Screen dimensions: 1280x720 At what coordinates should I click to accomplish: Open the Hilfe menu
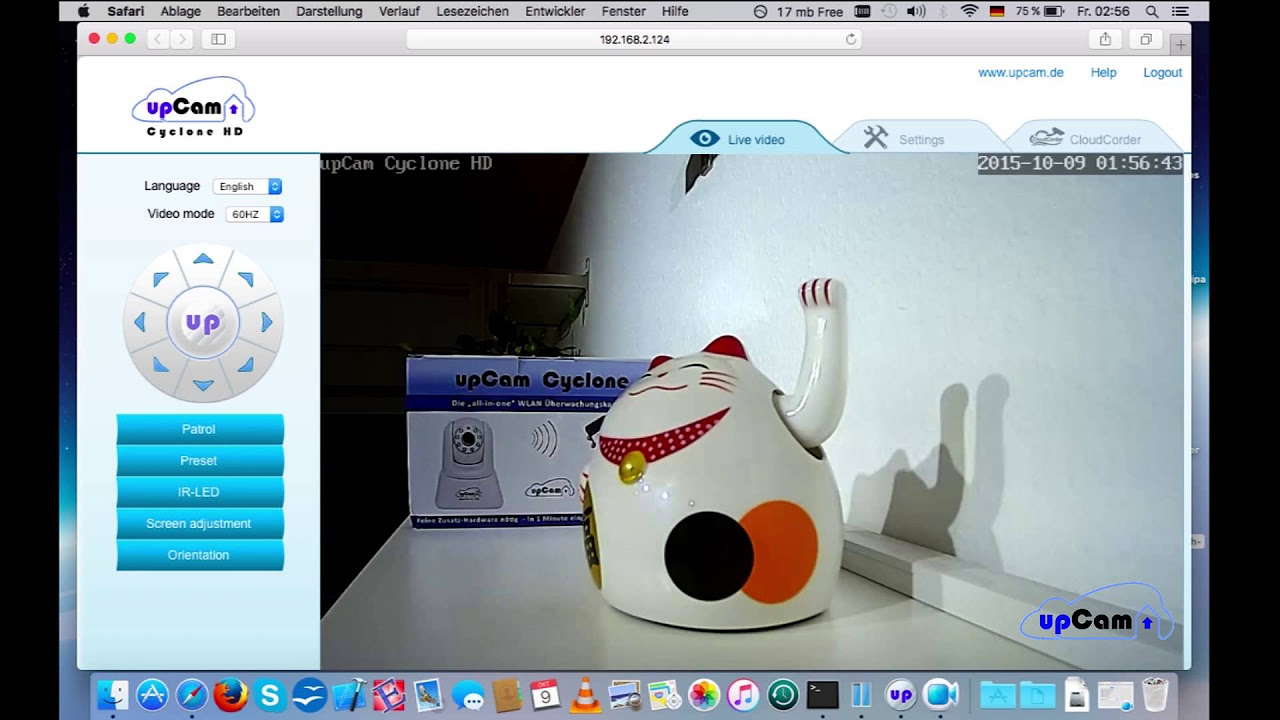[675, 11]
